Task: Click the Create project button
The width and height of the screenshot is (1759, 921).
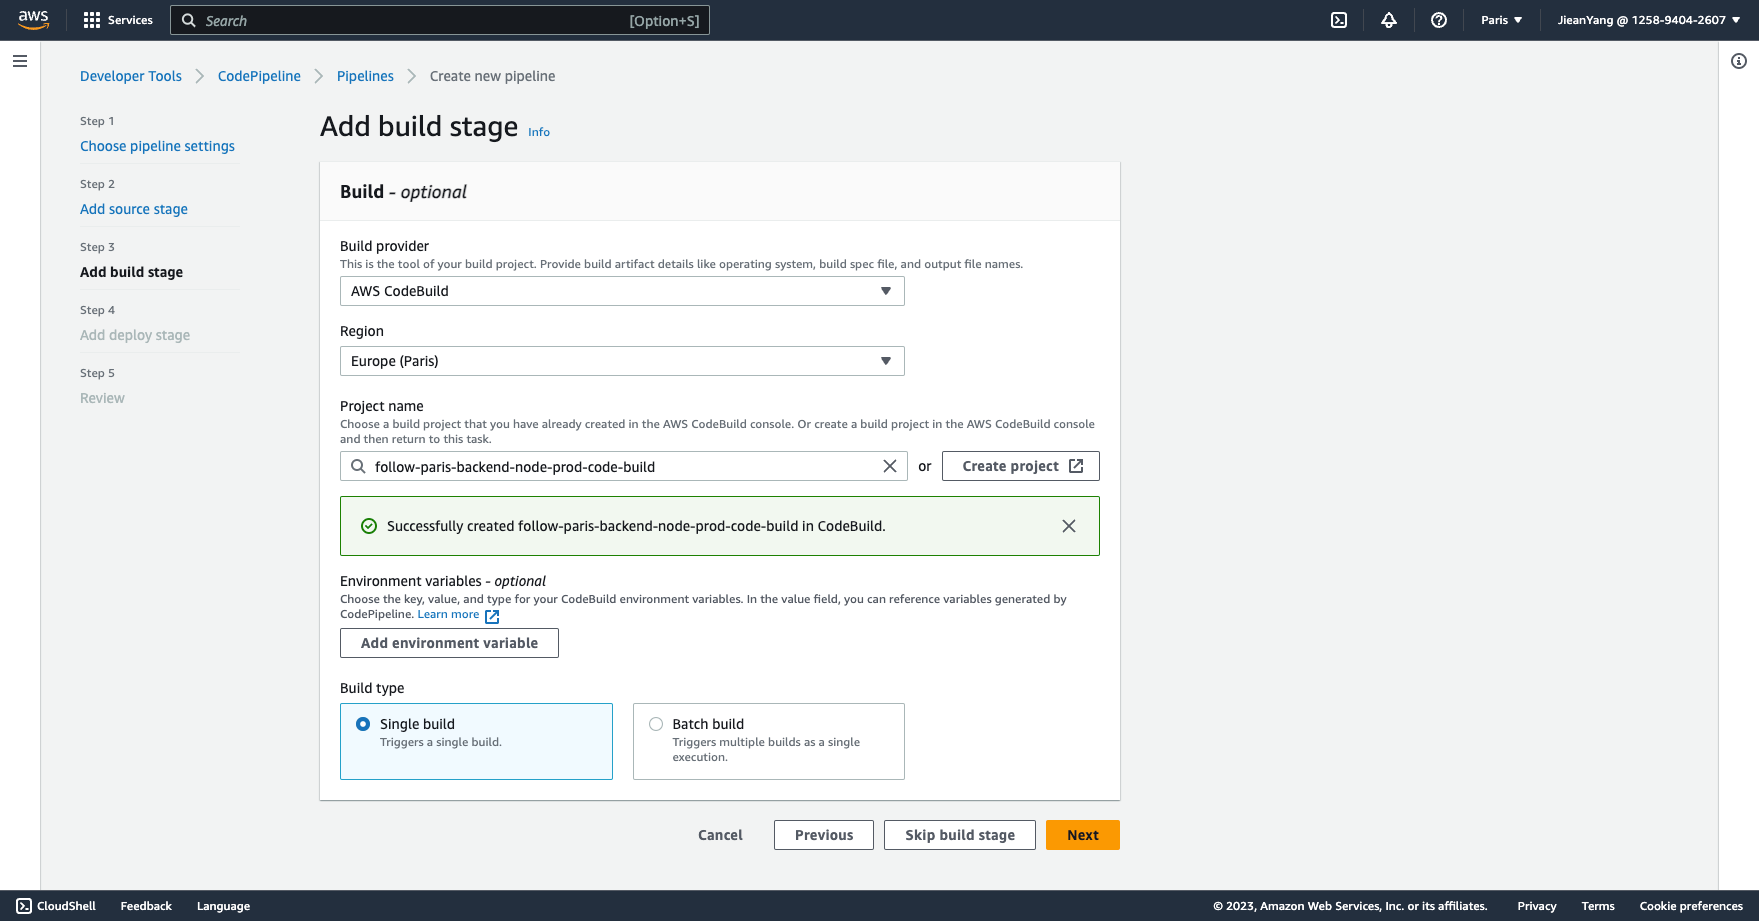Action: [1021, 466]
